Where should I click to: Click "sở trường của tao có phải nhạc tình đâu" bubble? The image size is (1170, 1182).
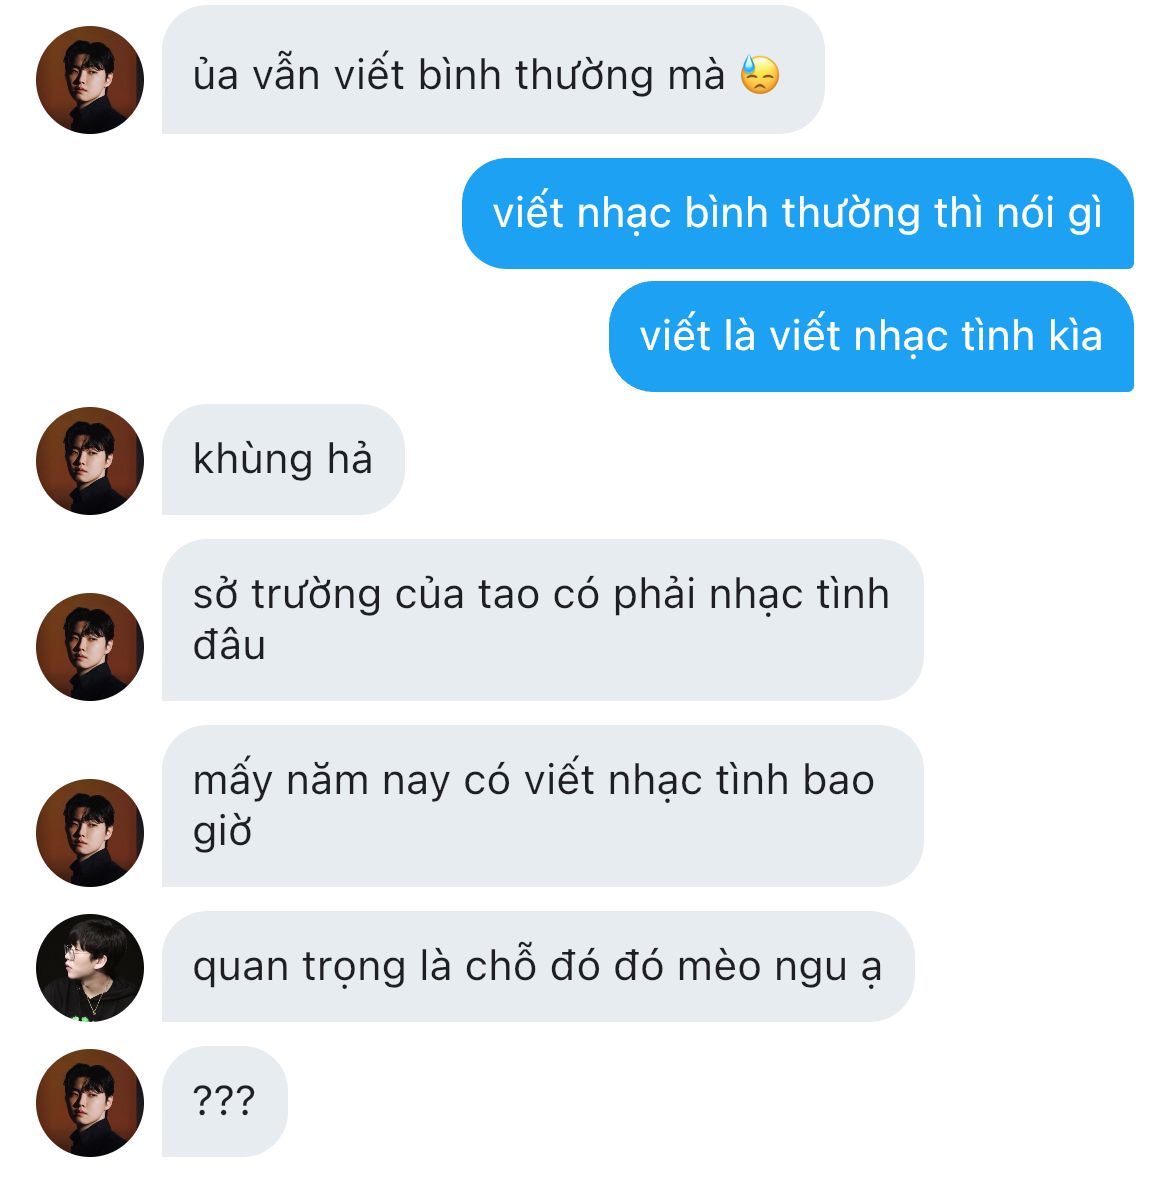(x=543, y=620)
